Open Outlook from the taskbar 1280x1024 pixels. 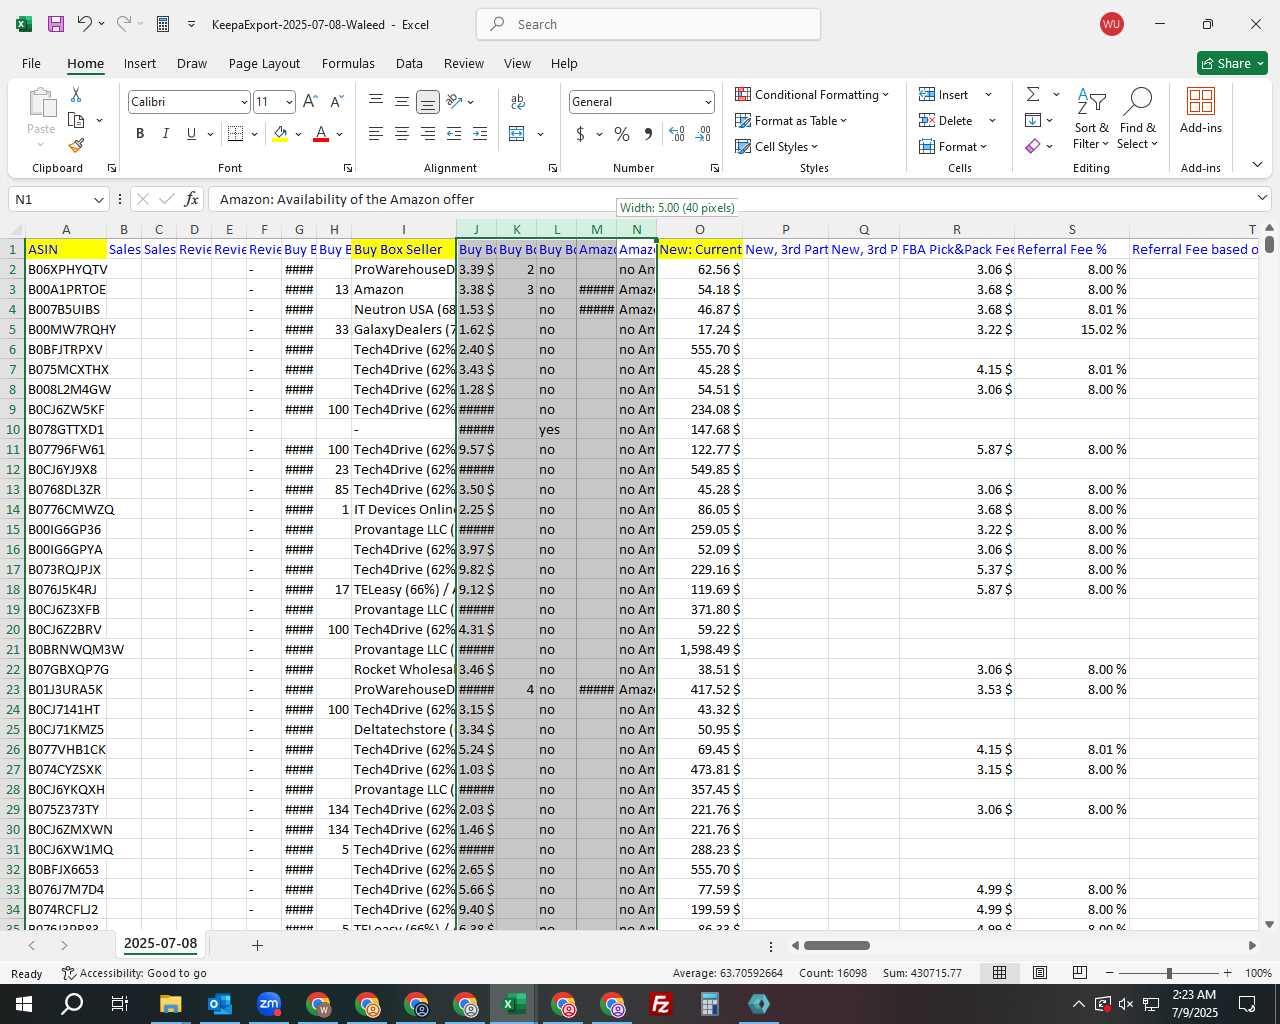[x=220, y=1004]
